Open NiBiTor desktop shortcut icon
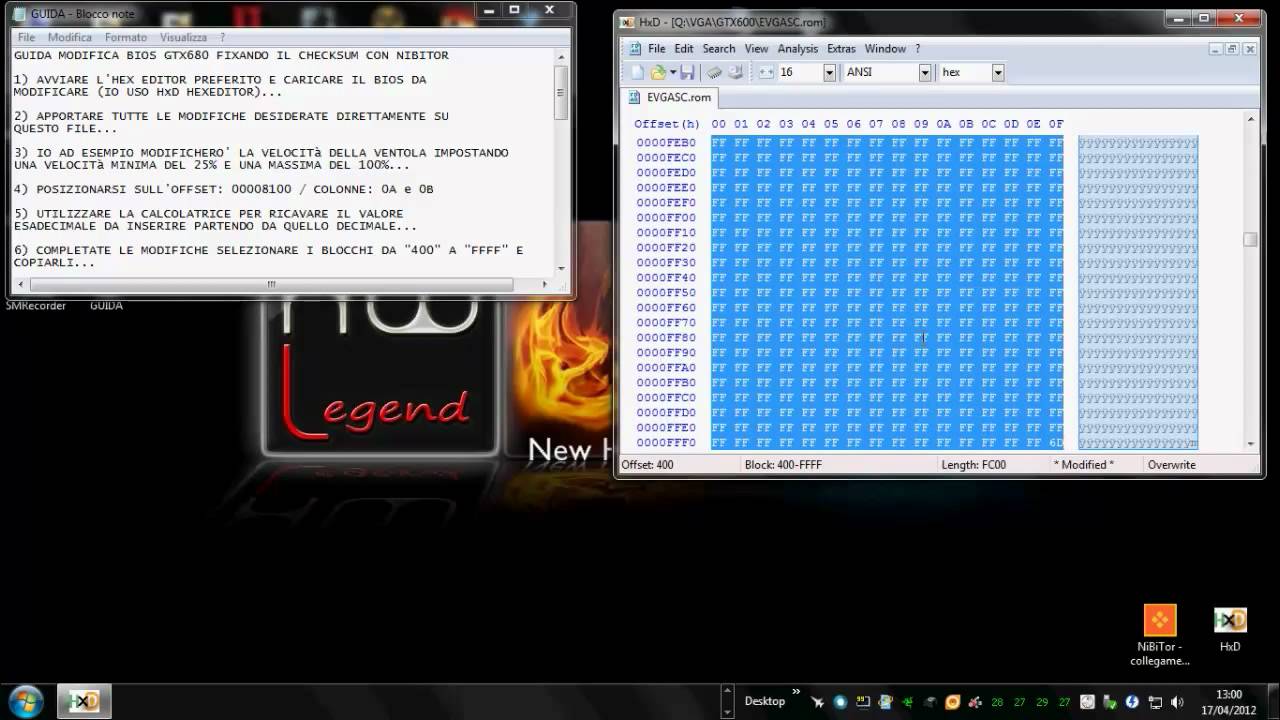 tap(1160, 620)
